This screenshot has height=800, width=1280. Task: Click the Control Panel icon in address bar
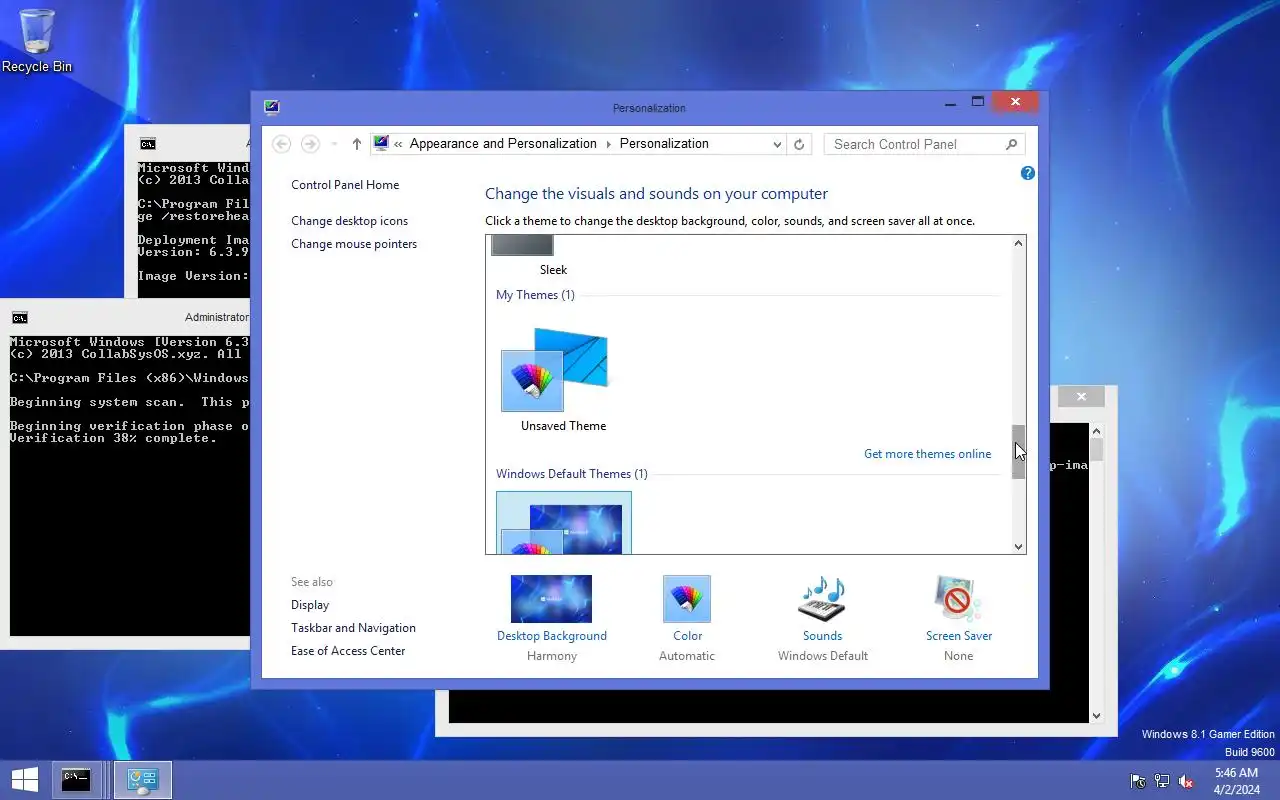click(381, 143)
